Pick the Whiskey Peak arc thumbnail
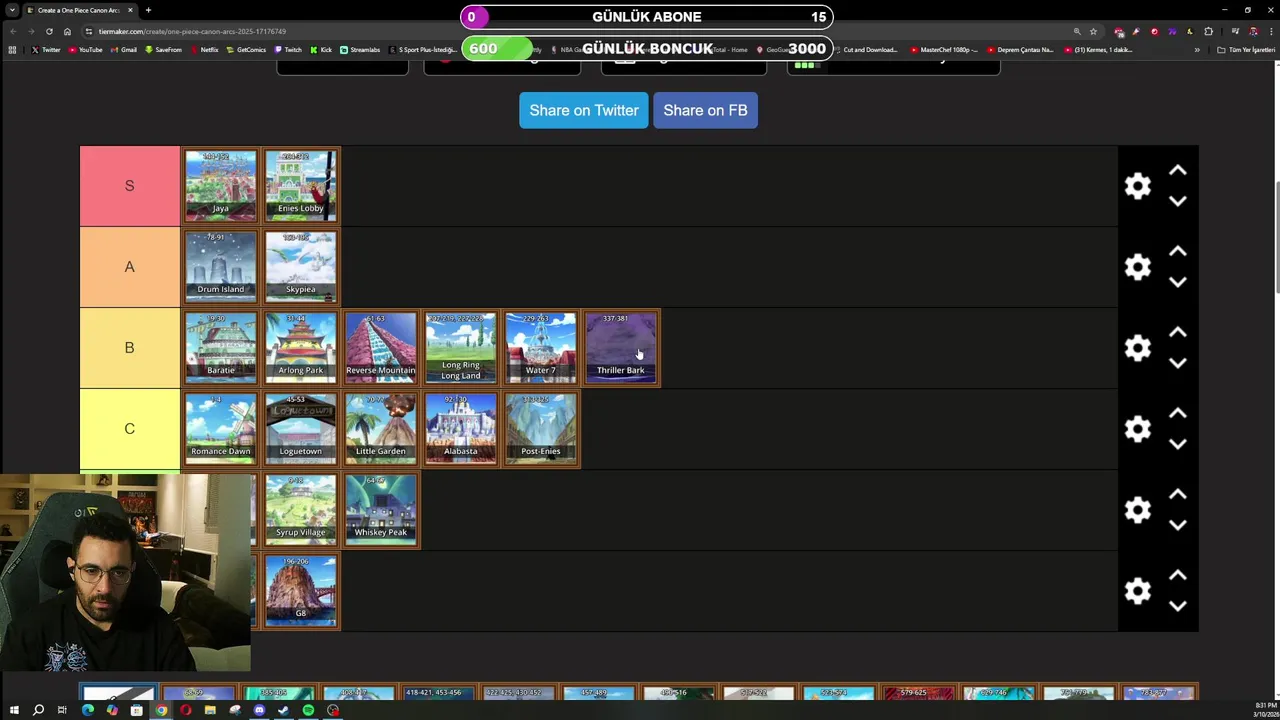This screenshot has width=1280, height=720. coord(381,510)
